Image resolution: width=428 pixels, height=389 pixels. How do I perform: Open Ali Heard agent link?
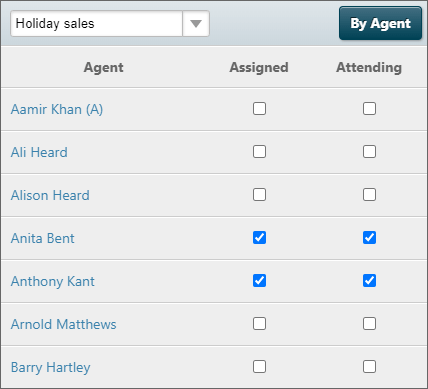click(39, 152)
